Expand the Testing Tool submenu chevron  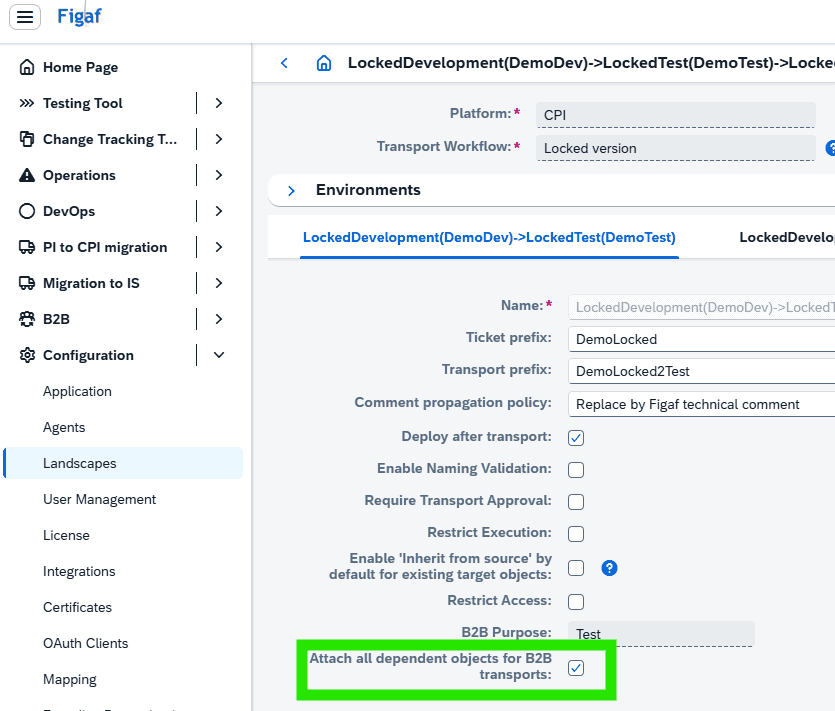pyautogui.click(x=218, y=103)
